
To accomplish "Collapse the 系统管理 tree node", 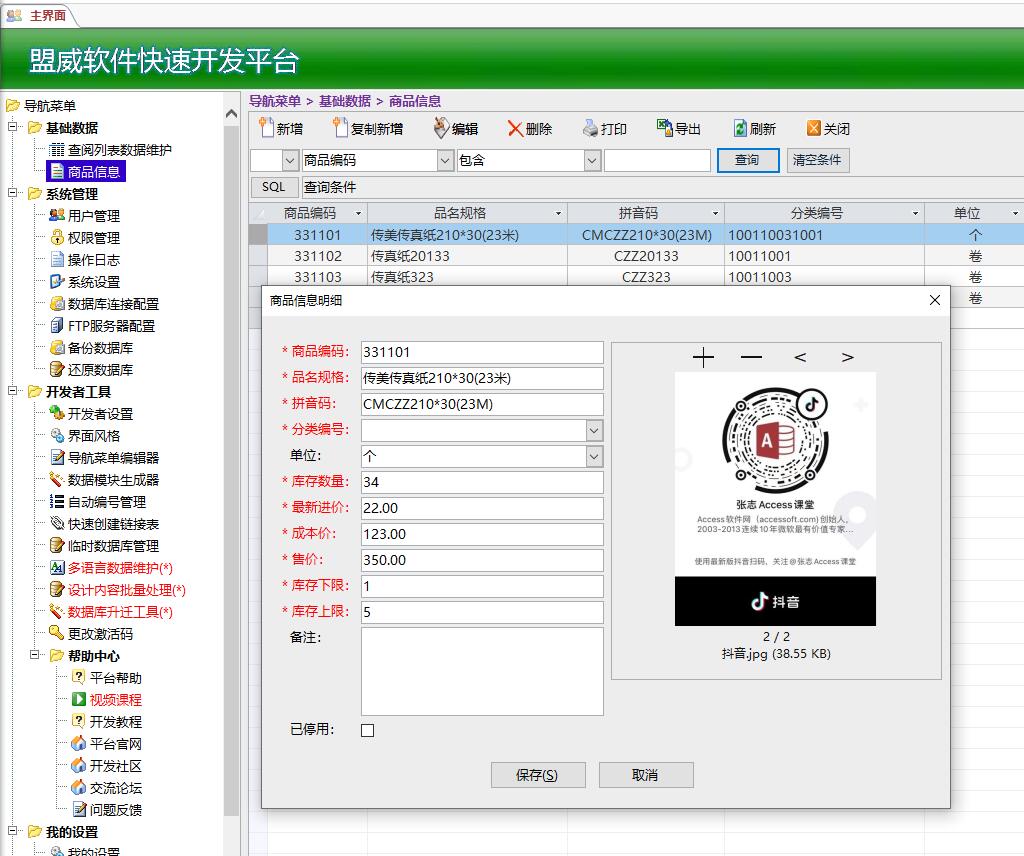I will click(x=12, y=193).
